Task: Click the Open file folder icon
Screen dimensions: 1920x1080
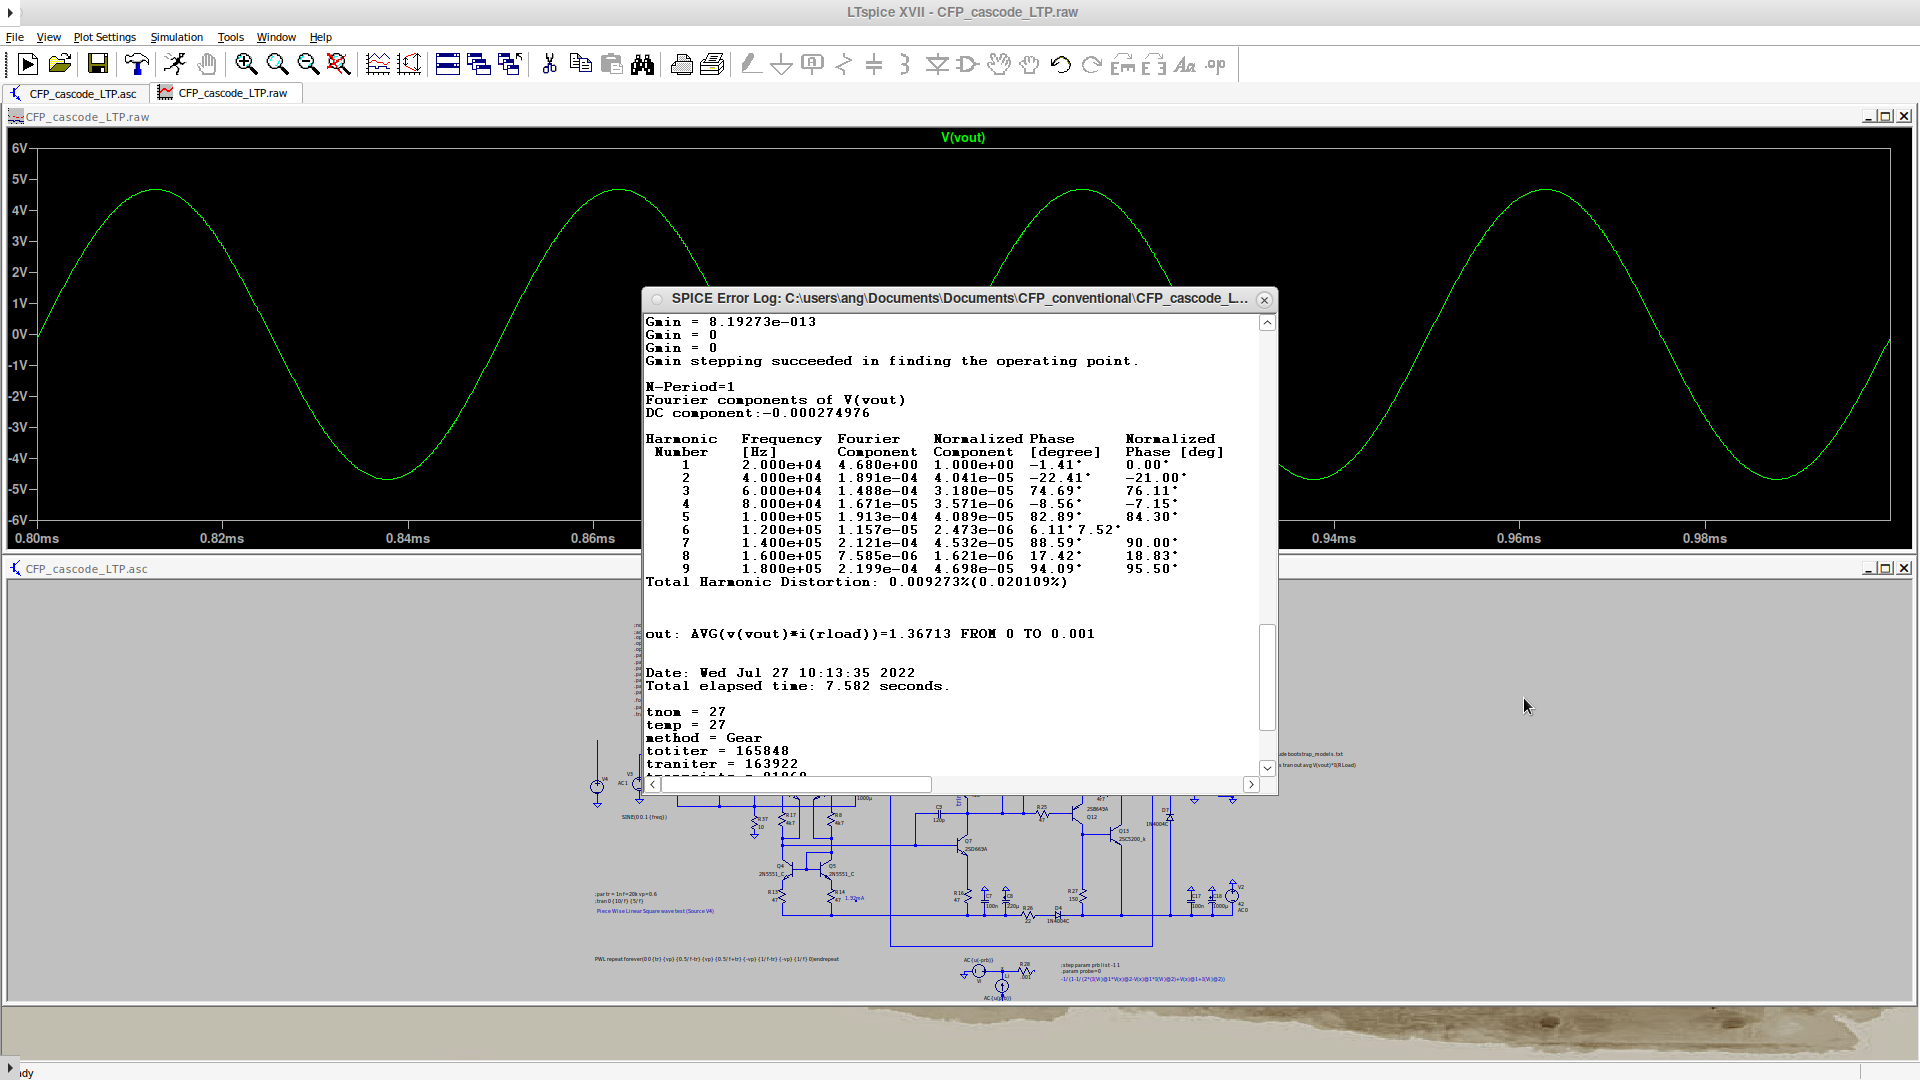Action: (60, 65)
